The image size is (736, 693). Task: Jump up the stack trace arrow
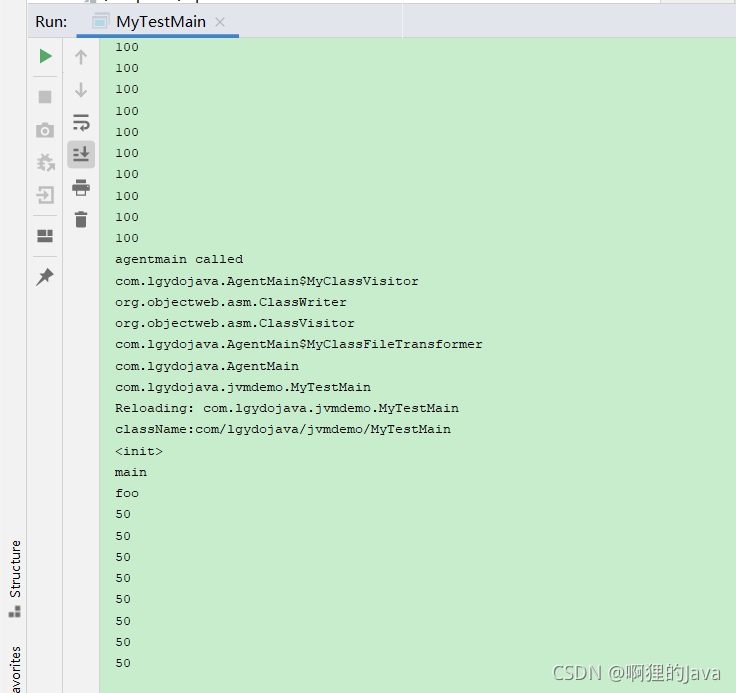[81, 57]
